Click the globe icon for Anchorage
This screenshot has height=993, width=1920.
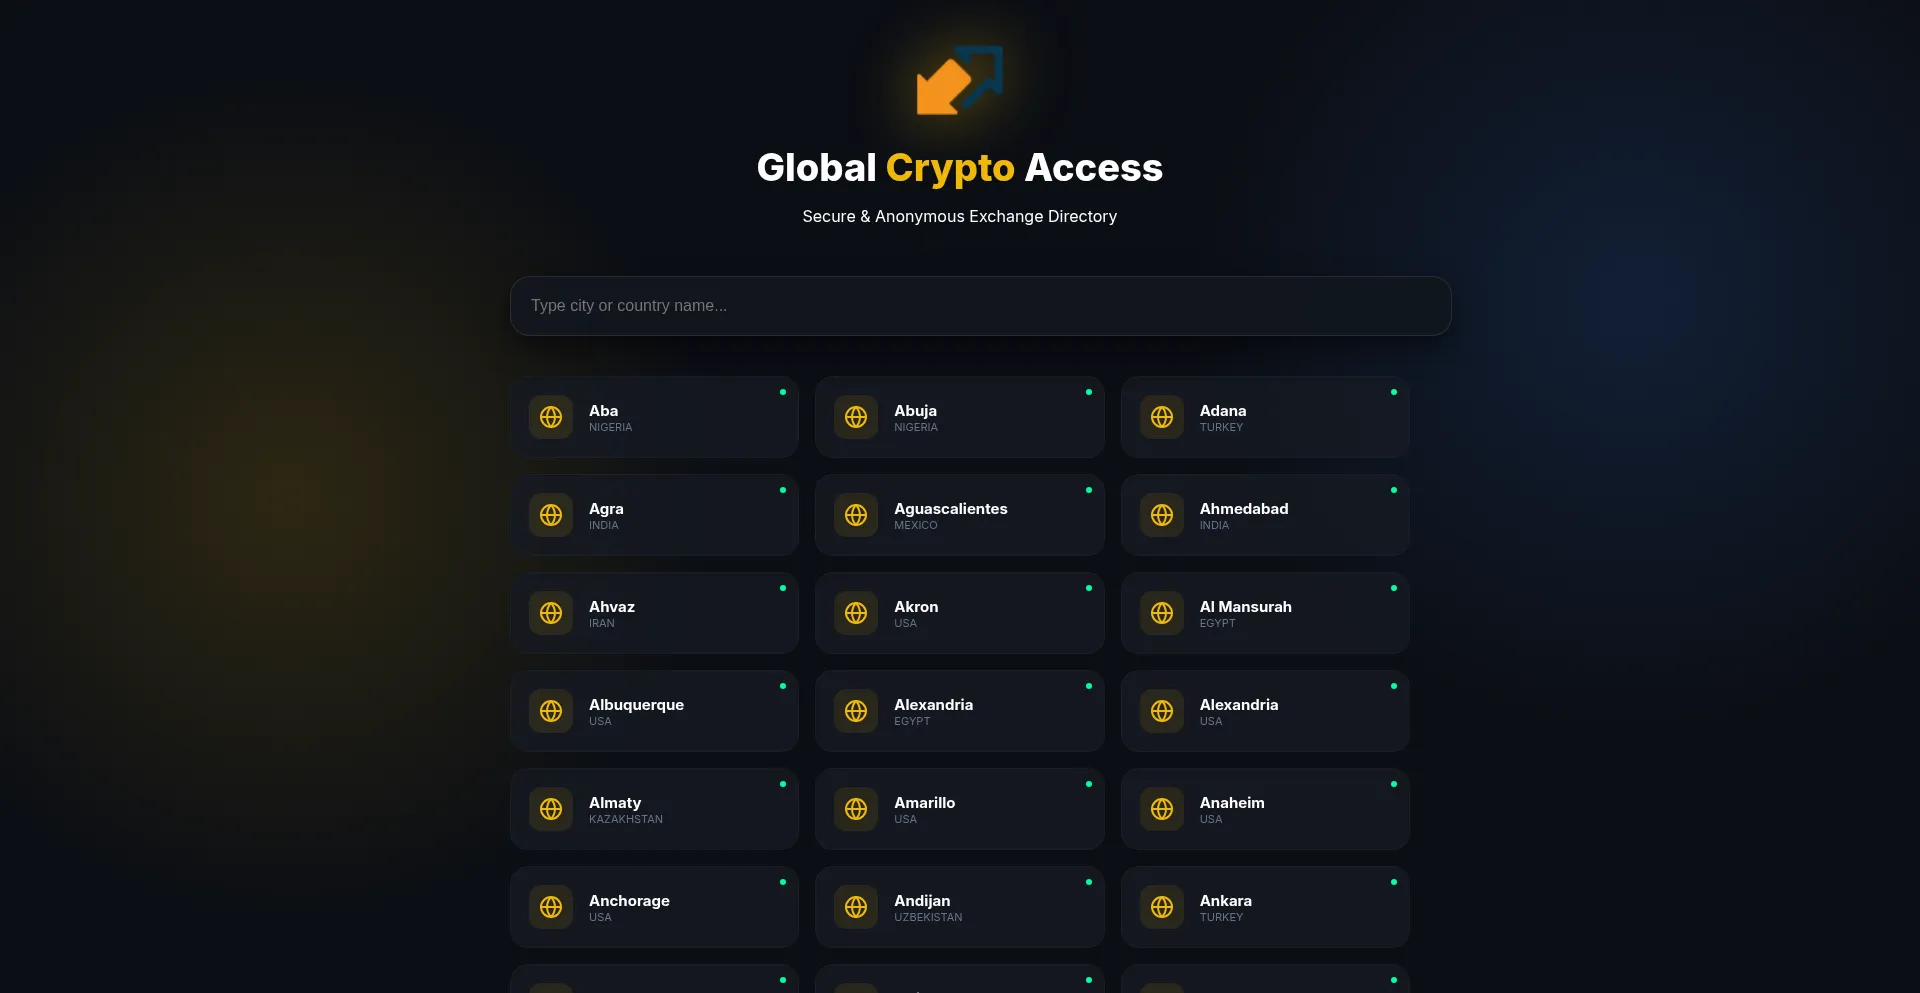click(551, 907)
